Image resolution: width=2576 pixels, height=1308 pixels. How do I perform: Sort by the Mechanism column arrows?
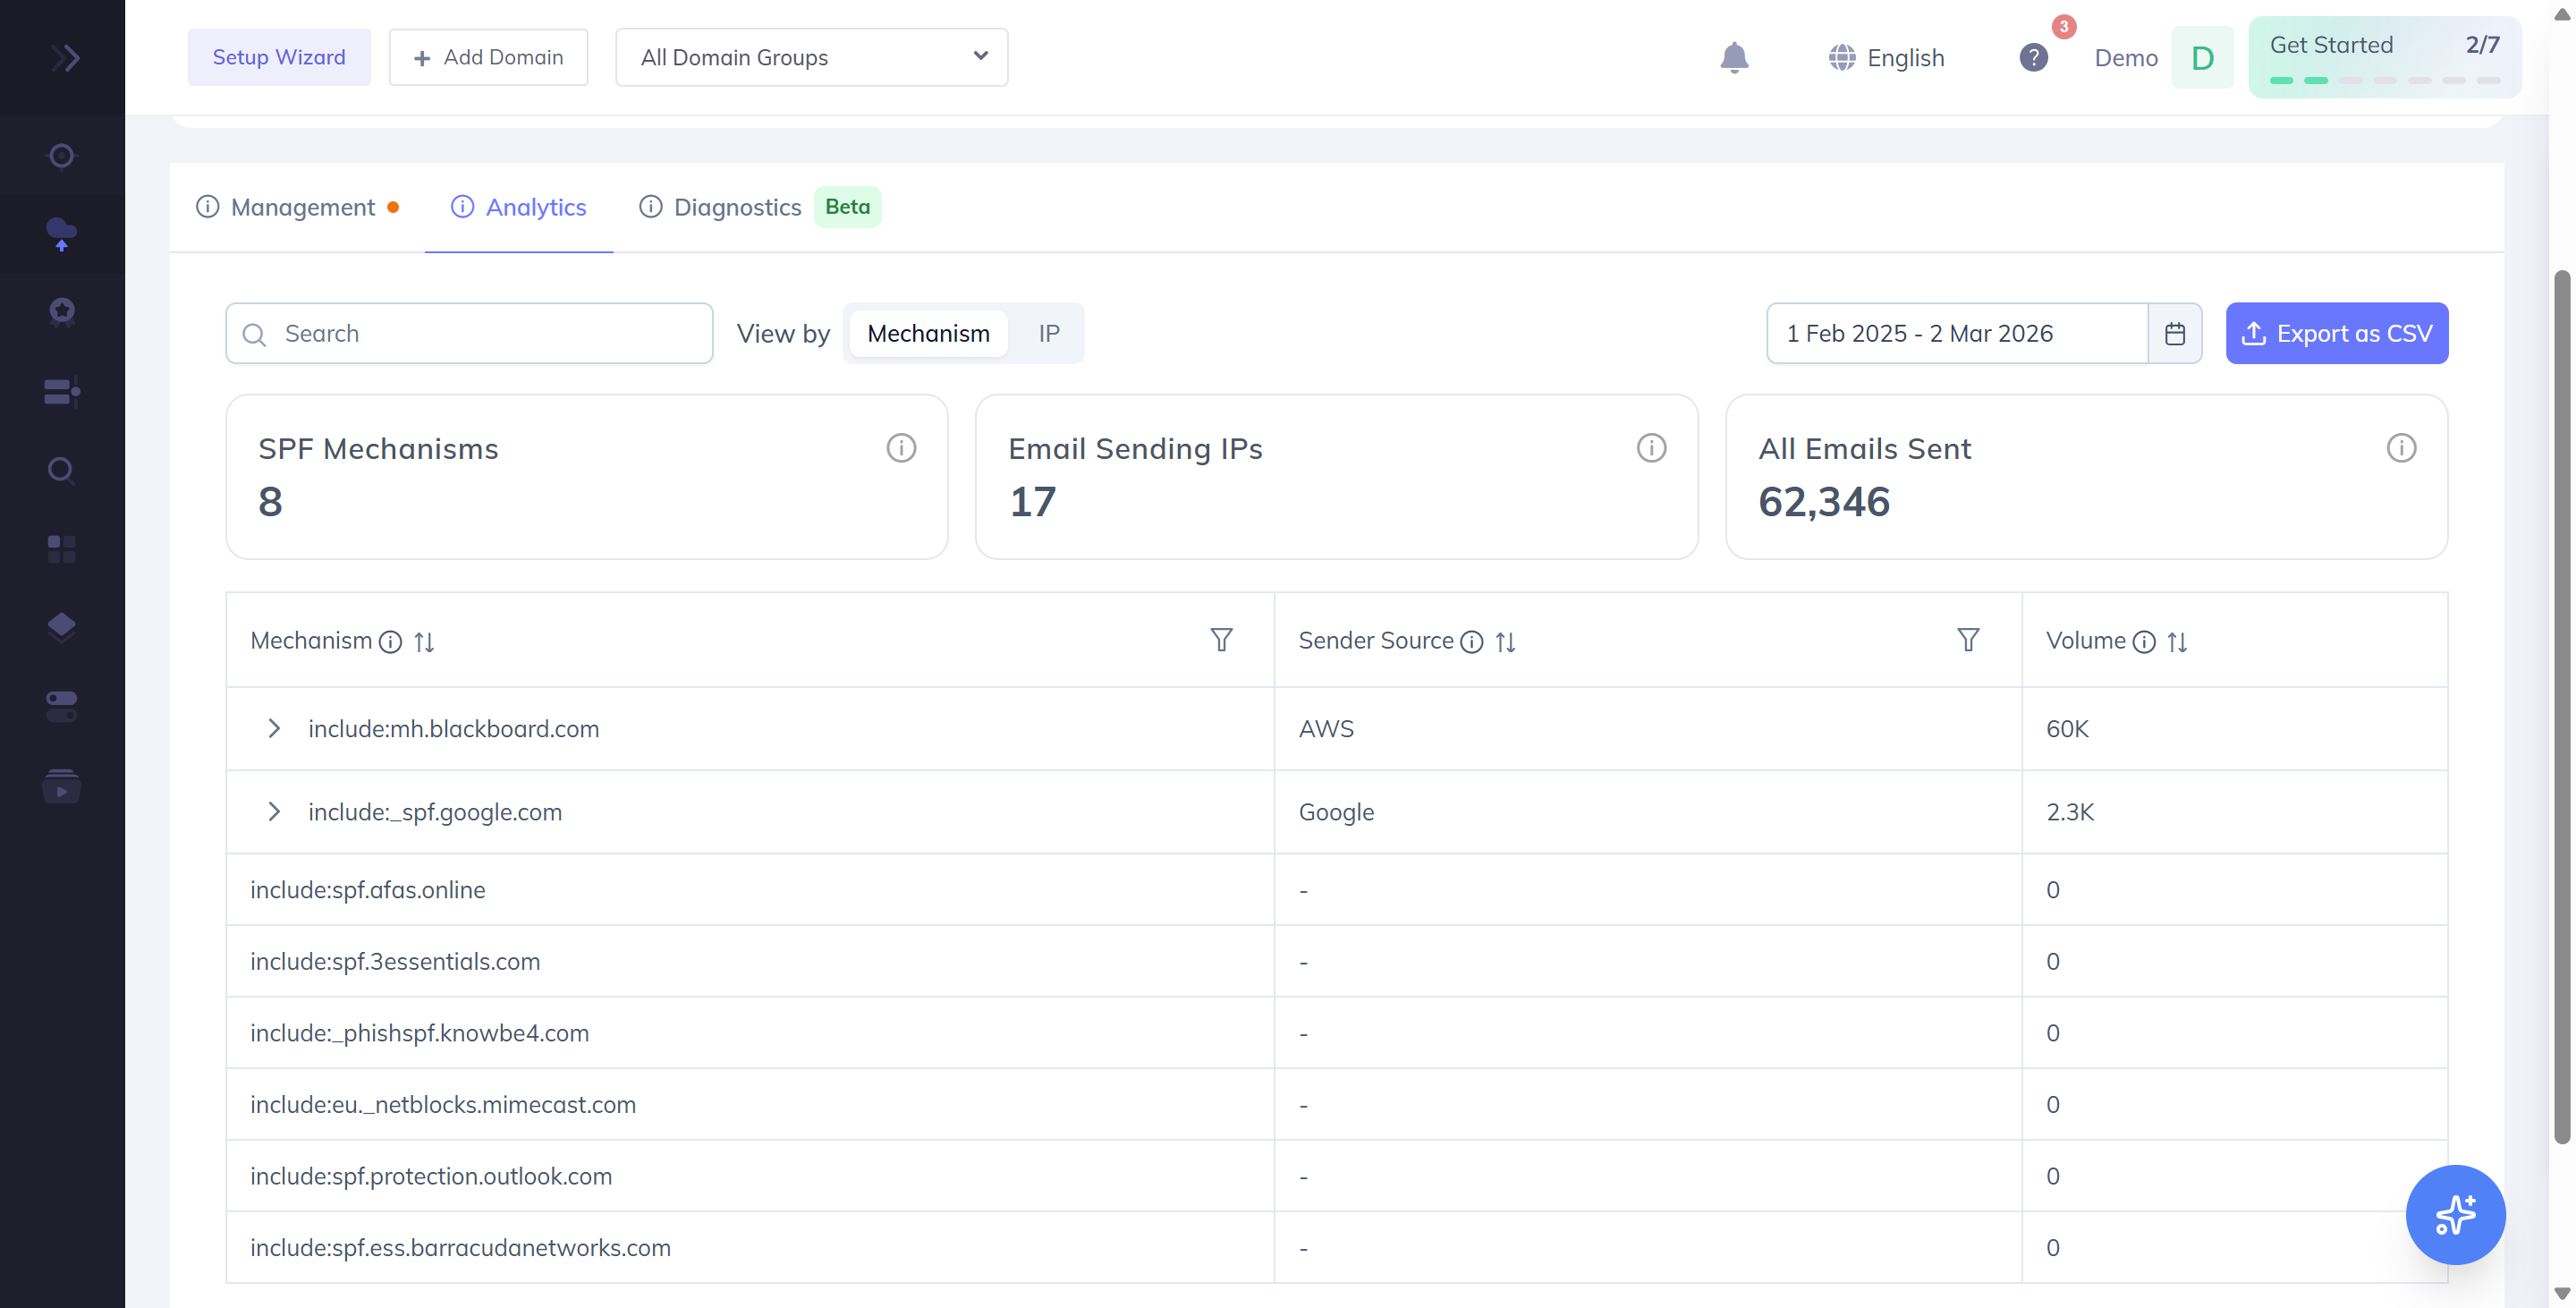[x=424, y=642]
